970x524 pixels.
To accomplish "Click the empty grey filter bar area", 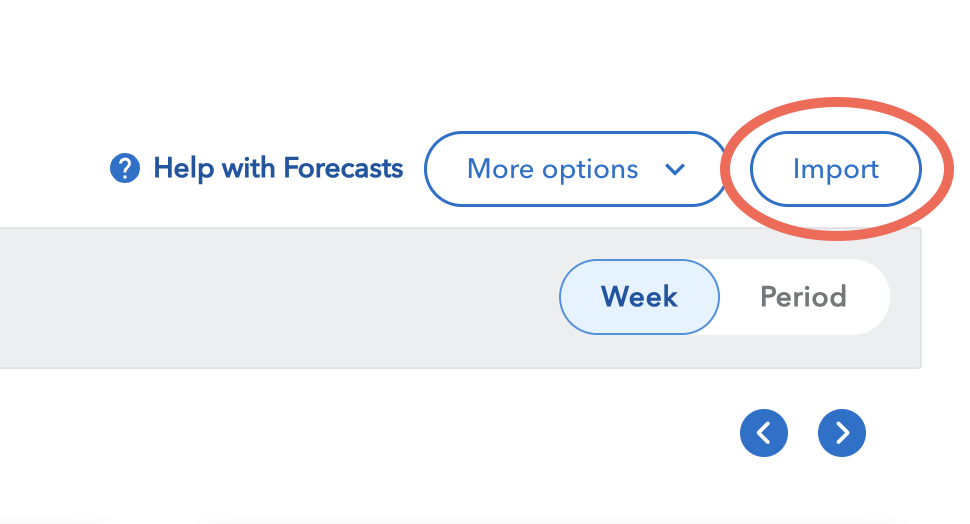I will point(278,298).
